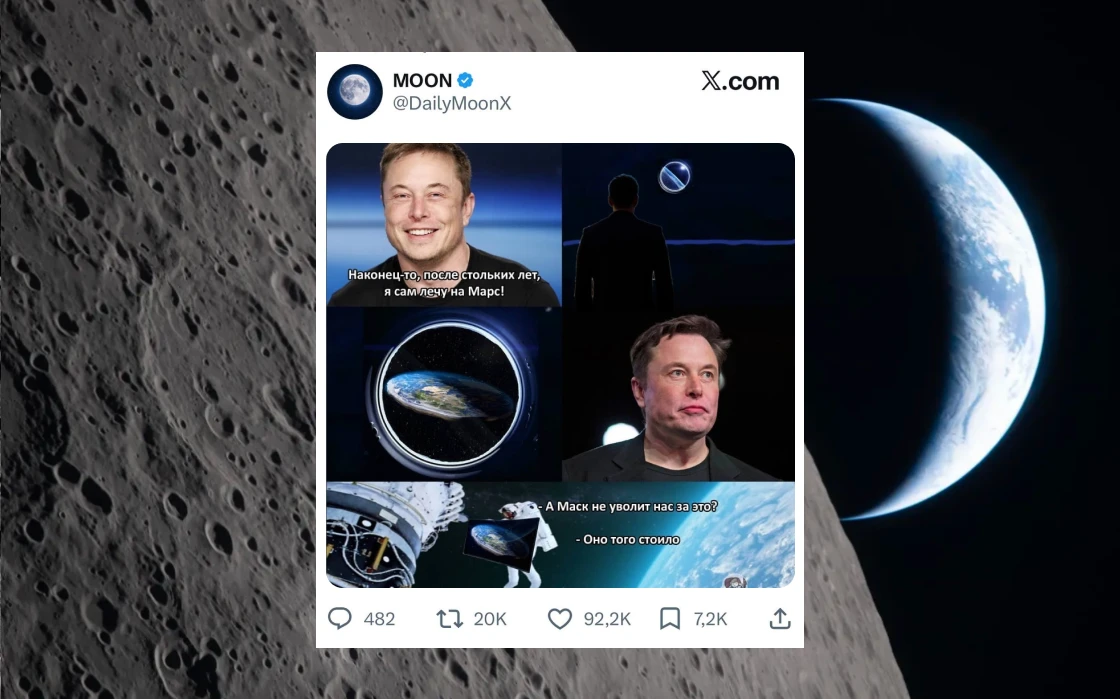Image resolution: width=1120 pixels, height=699 pixels.
Task: Like the post with the heart icon
Action: 560,618
